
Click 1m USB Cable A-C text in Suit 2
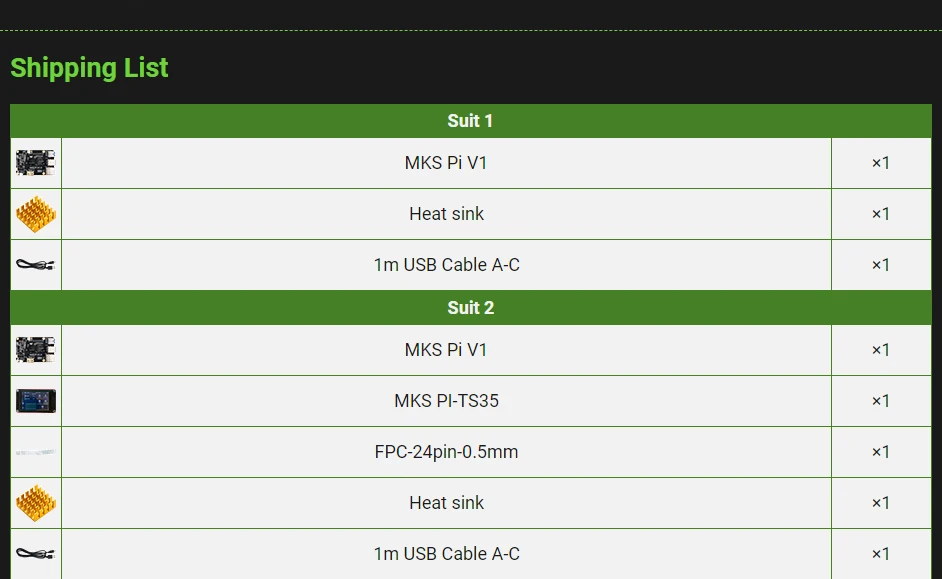pos(446,554)
